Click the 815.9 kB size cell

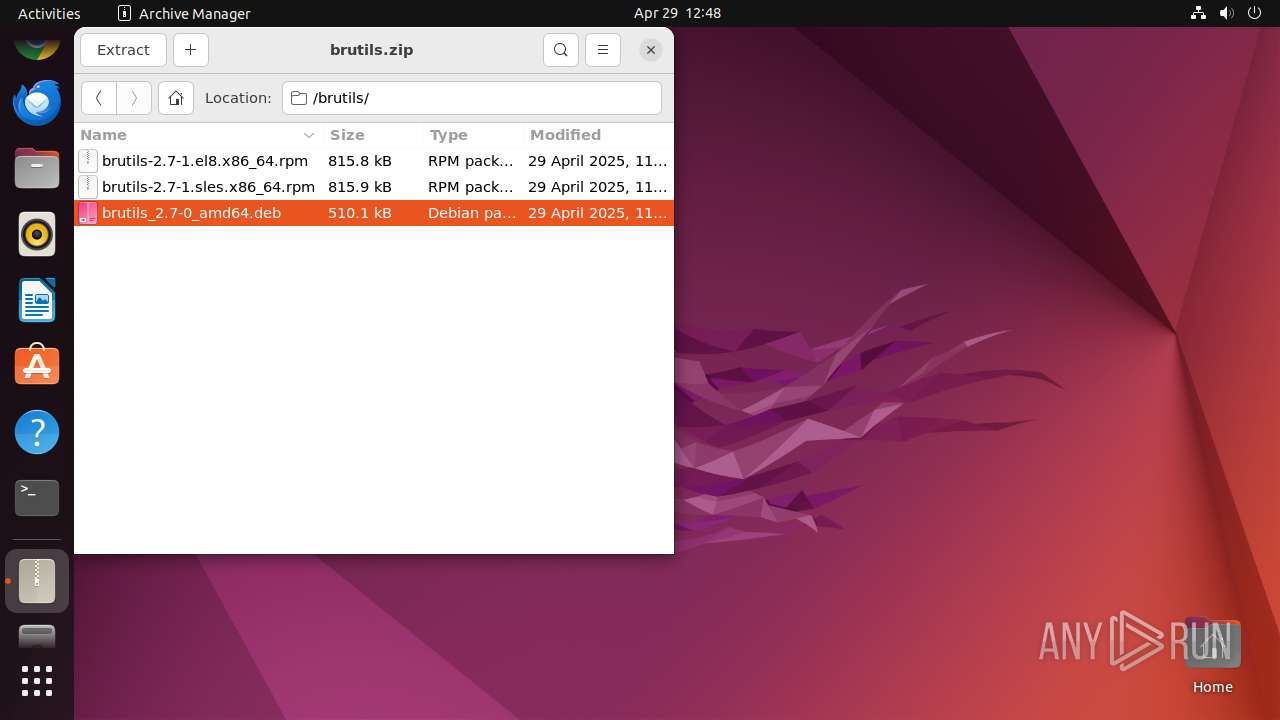360,187
